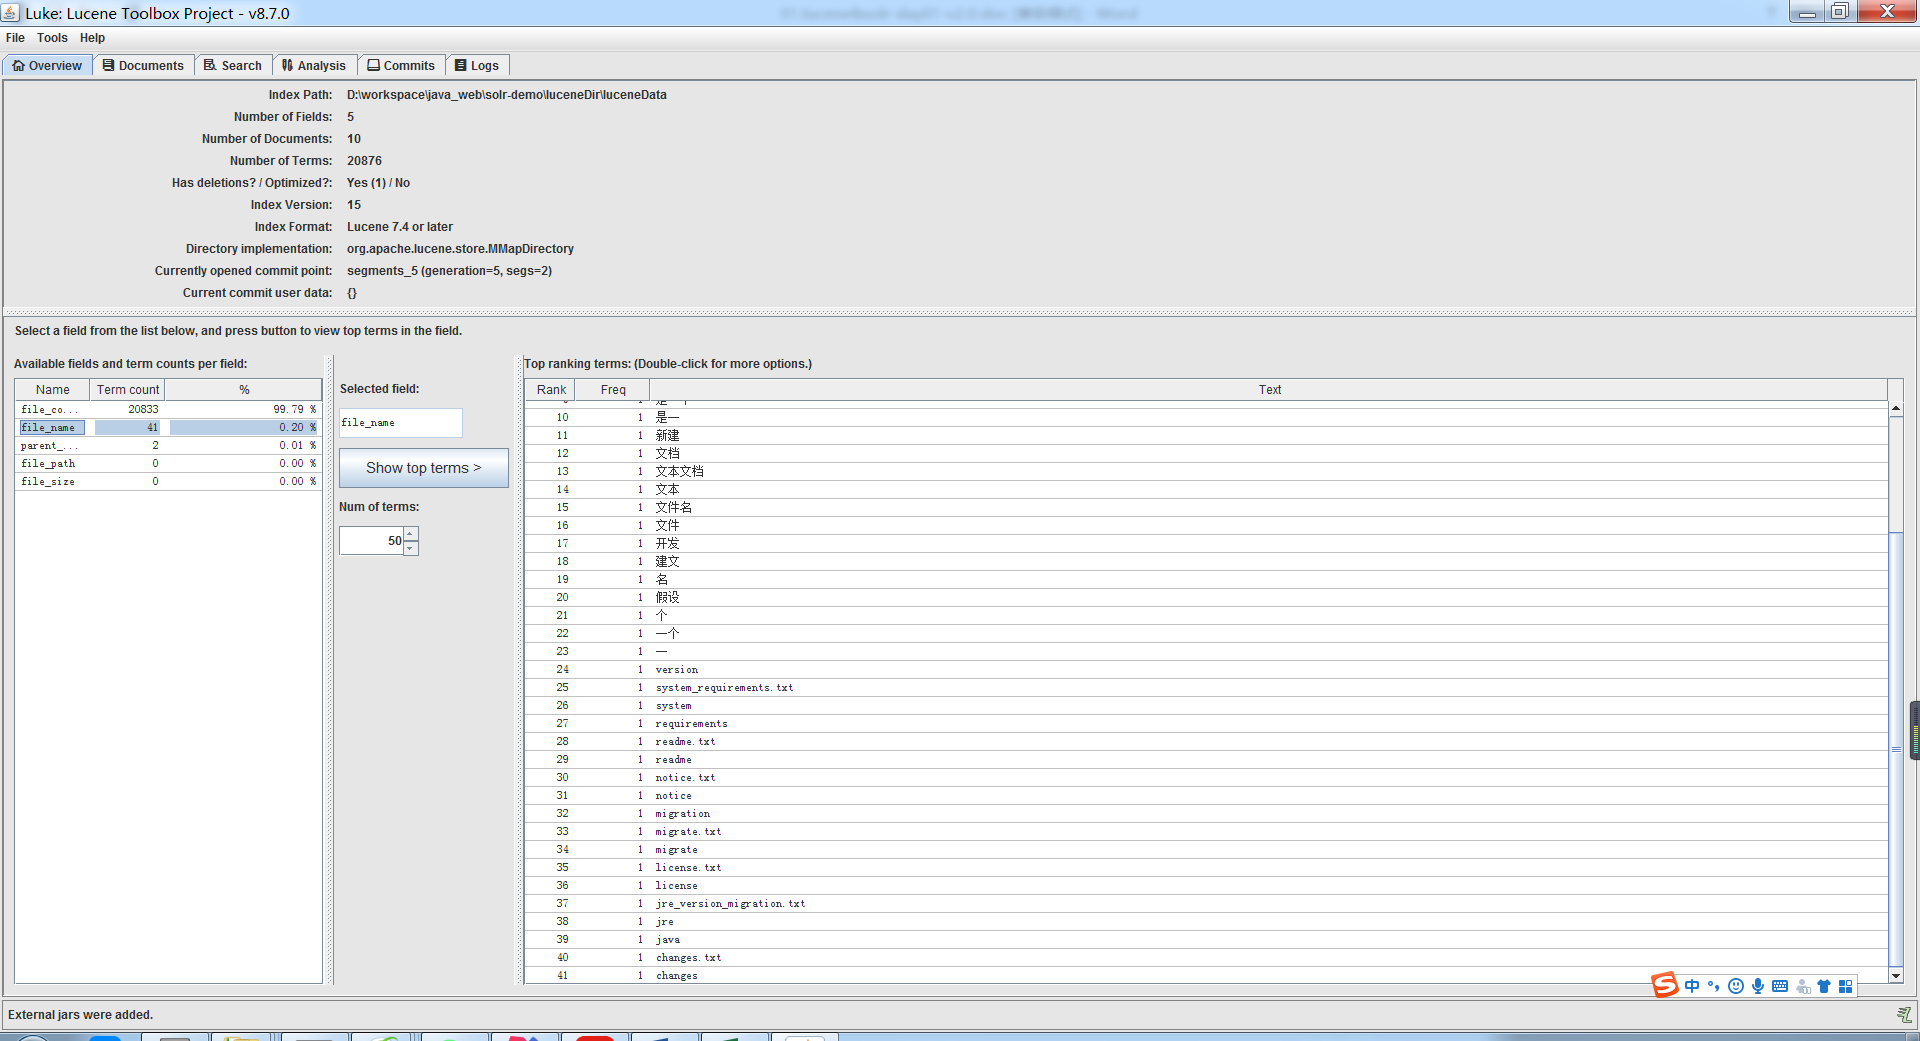
Task: Click the index path value text
Action: click(x=507, y=95)
